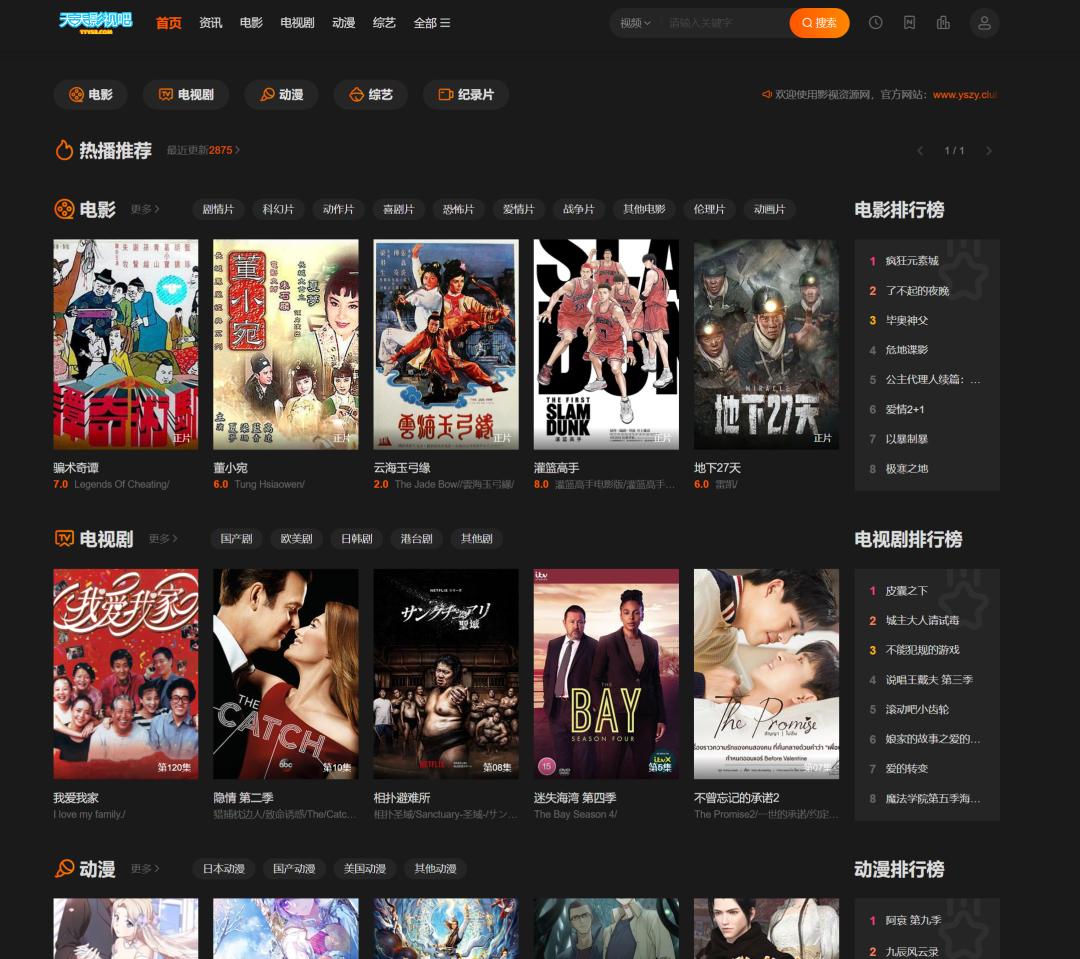This screenshot has width=1080, height=959.
Task: Open the www.yszy.club website link
Action: click(964, 94)
